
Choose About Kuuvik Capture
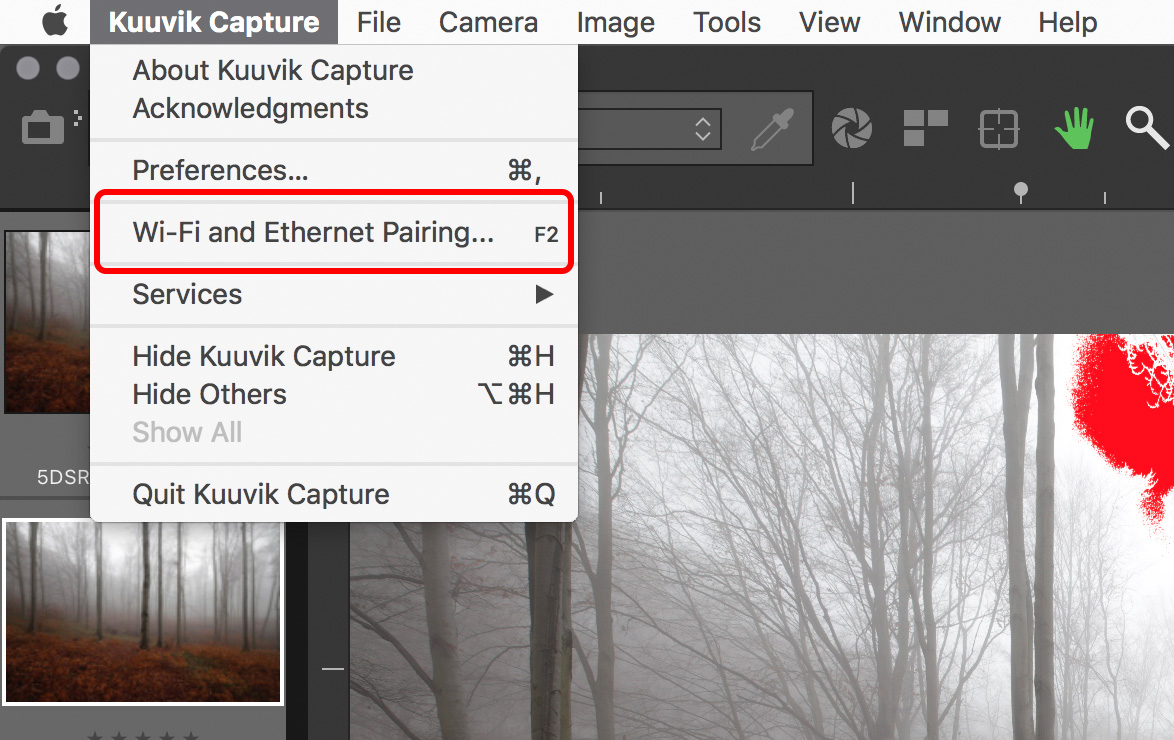click(x=334, y=70)
